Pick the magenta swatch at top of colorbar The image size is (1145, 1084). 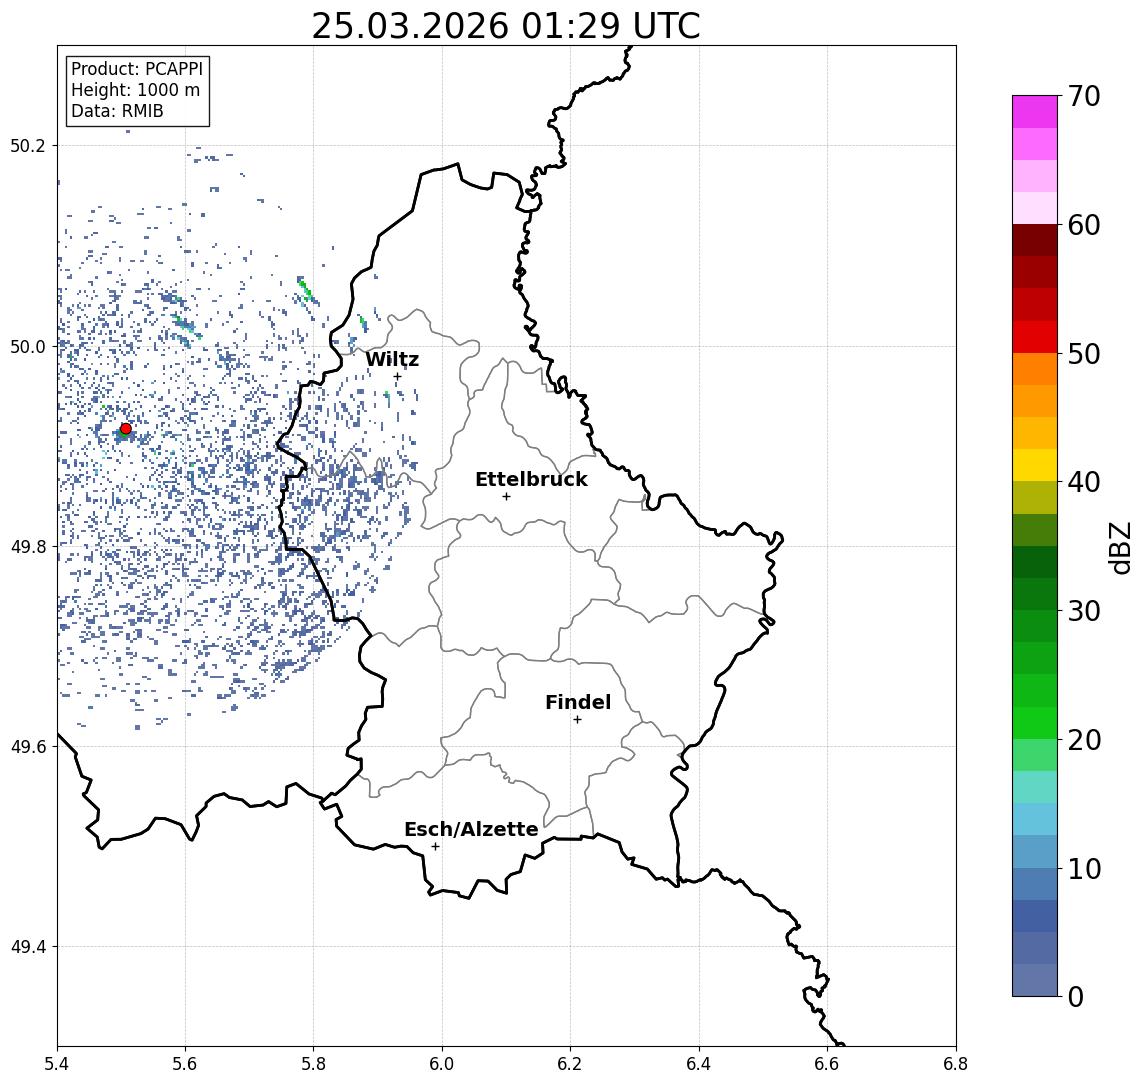pos(1035,112)
